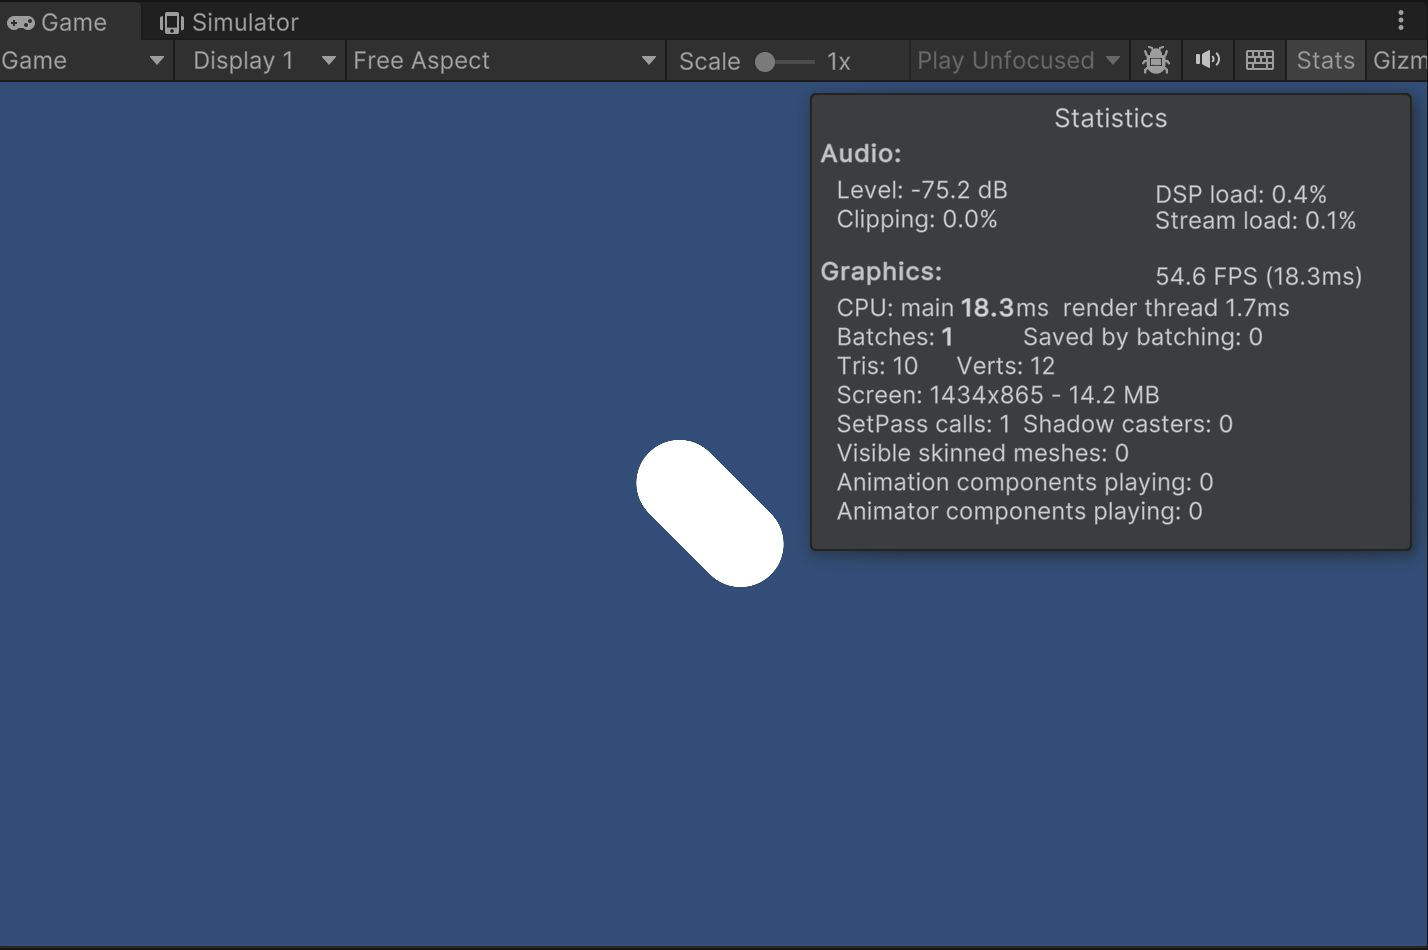The width and height of the screenshot is (1428, 950).
Task: Click the Scale slider handle icon
Action: pyautogui.click(x=763, y=61)
